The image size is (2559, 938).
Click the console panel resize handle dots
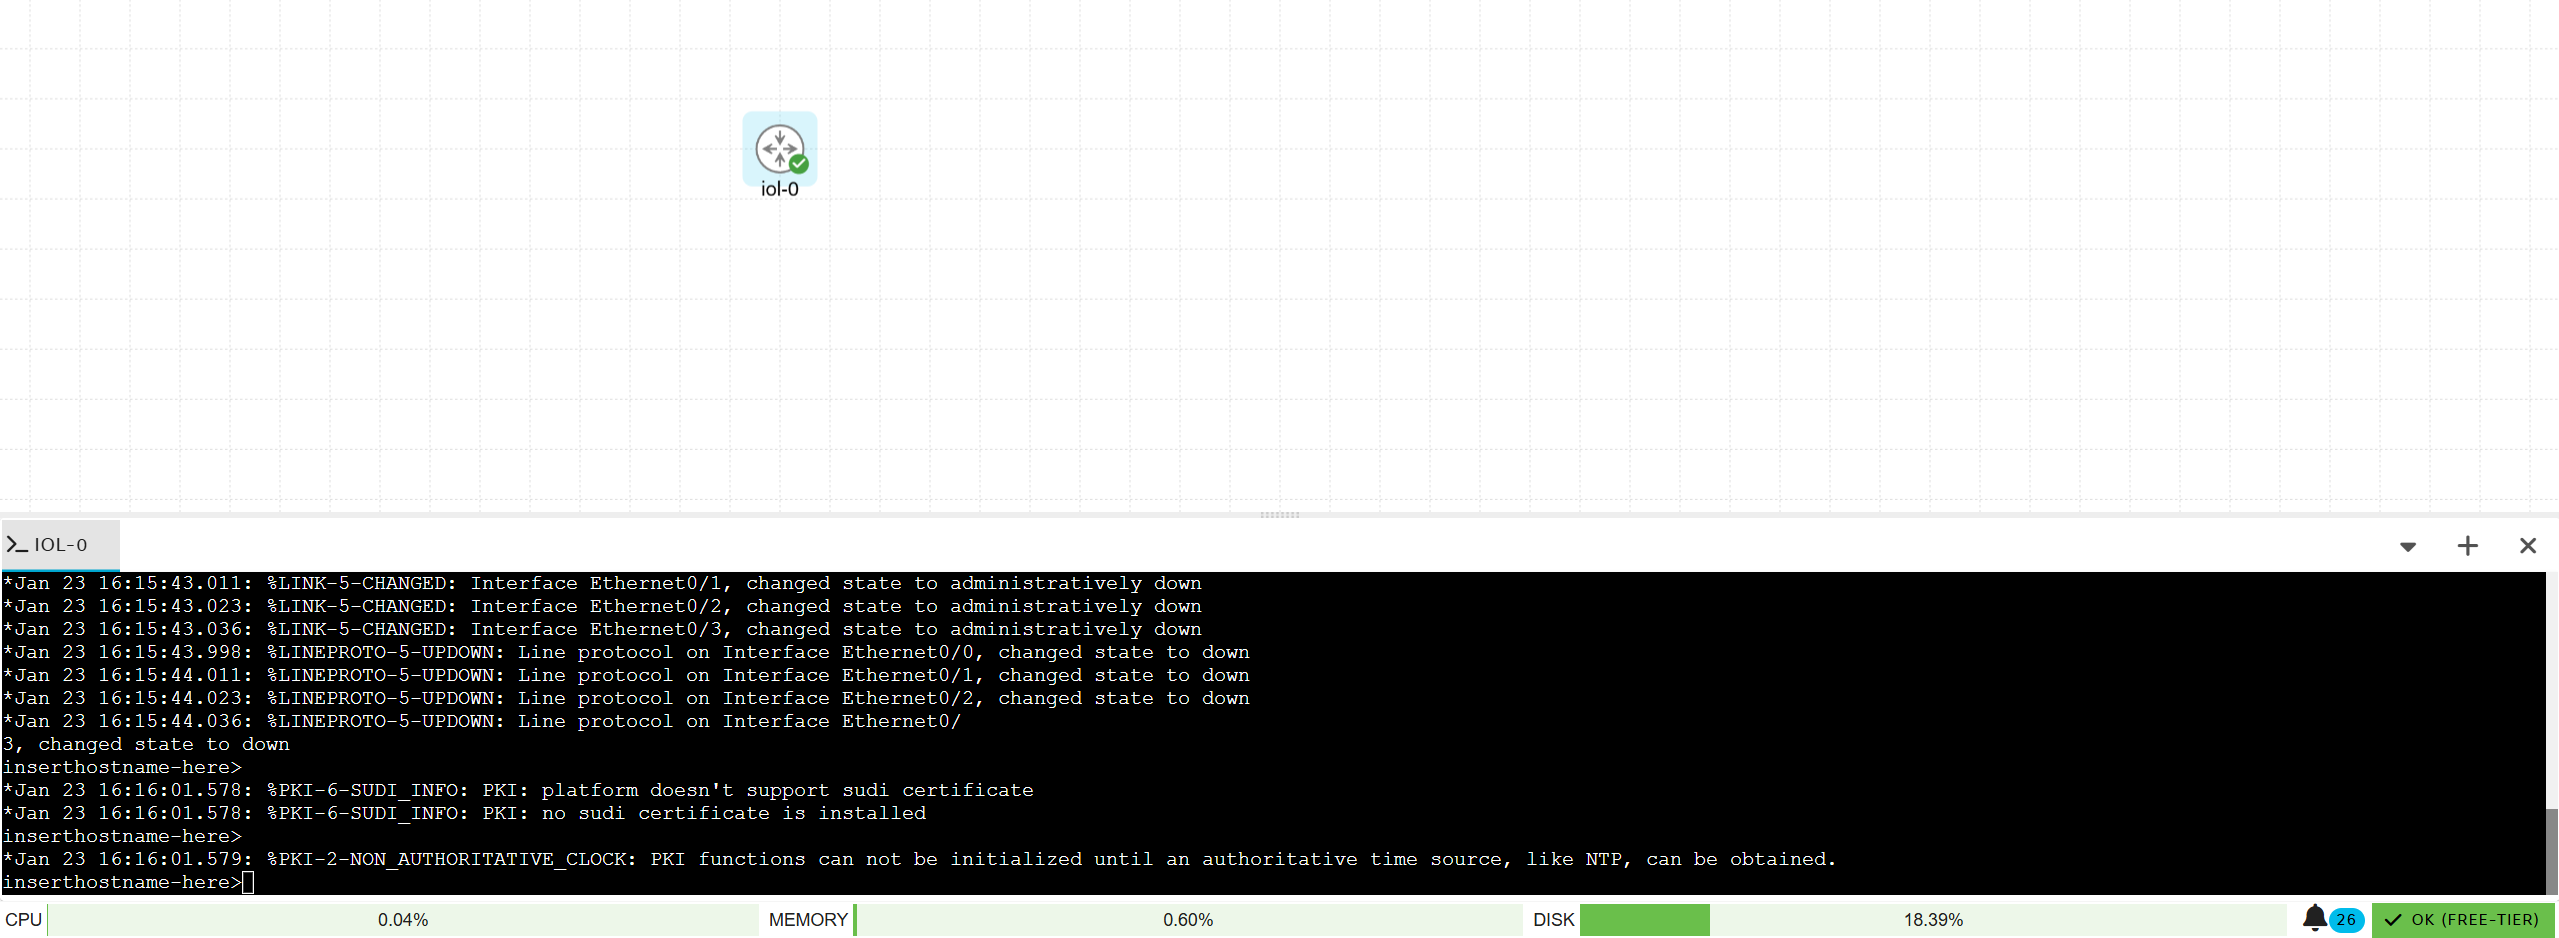1279,515
